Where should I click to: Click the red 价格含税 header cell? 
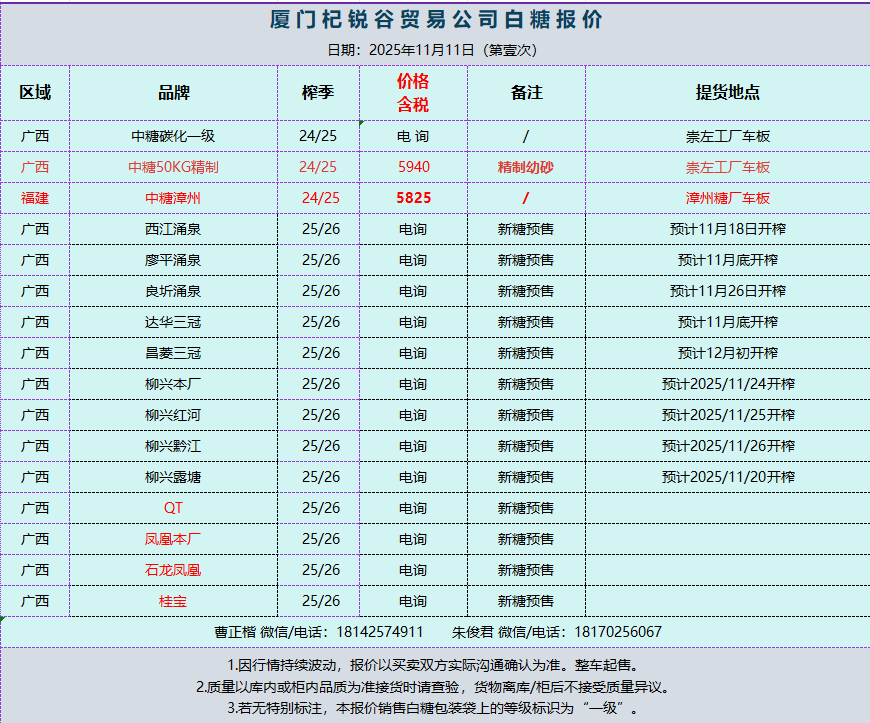413,93
